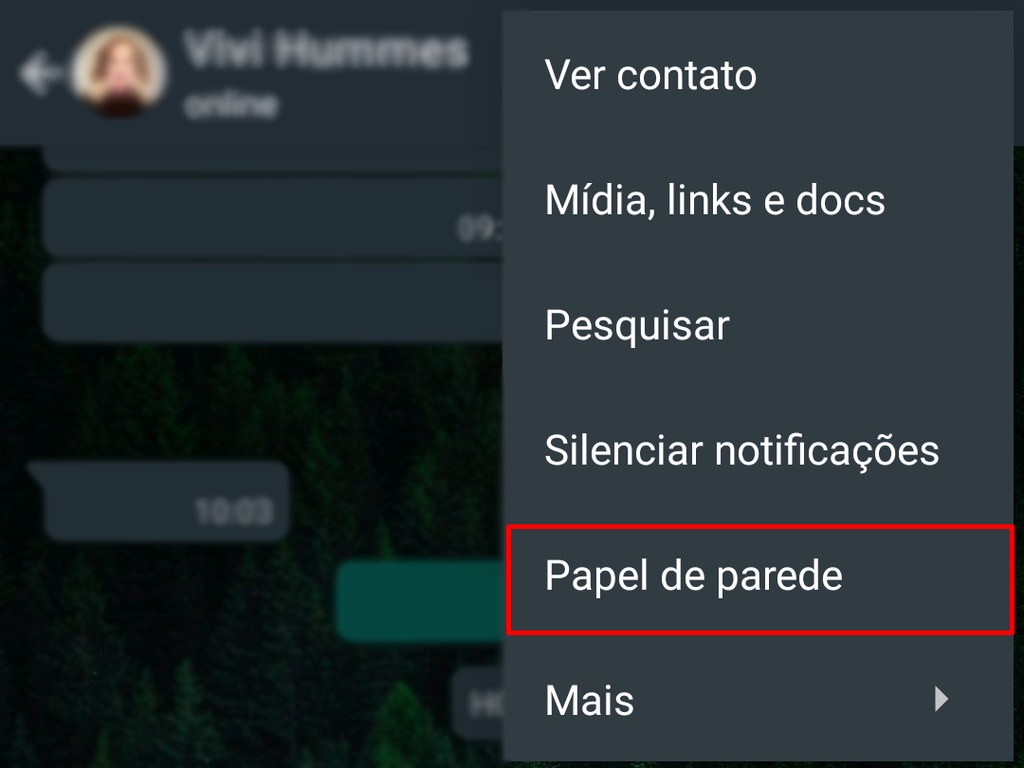
Task: Click the Mais menu entry label
Action: pyautogui.click(x=589, y=701)
